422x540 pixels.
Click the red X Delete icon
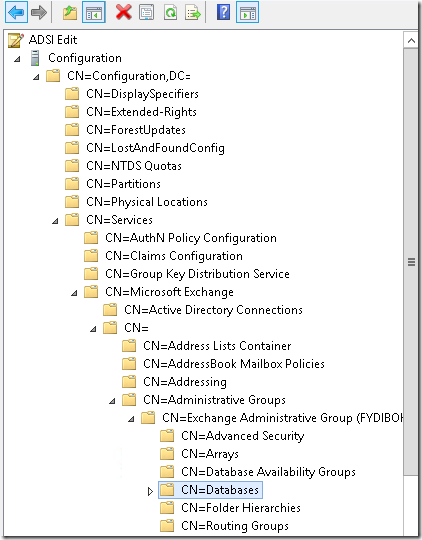(x=123, y=12)
